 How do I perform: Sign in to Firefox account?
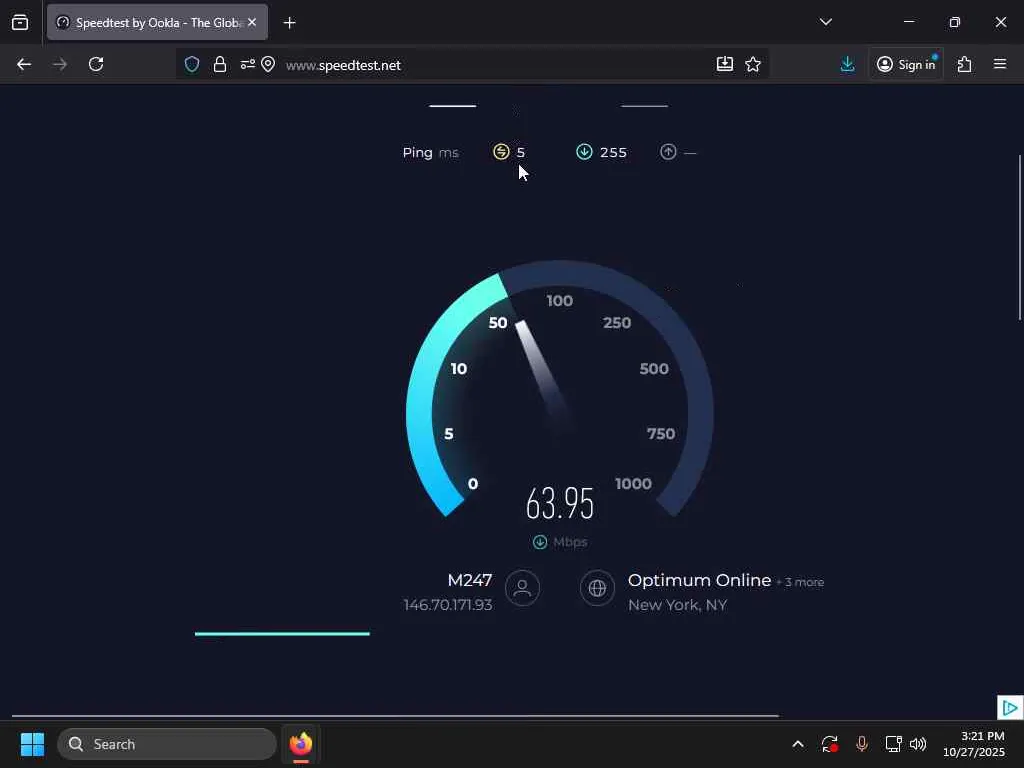tap(906, 64)
